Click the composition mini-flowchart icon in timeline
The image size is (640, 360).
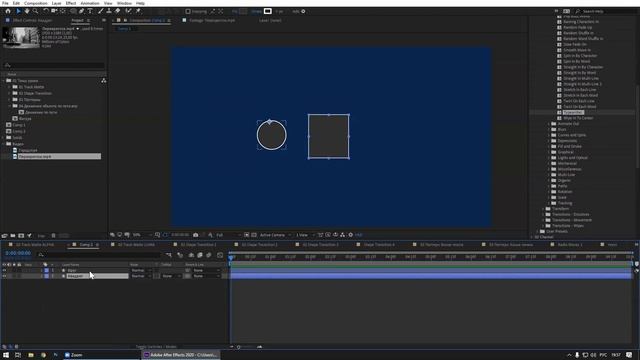point(169,255)
